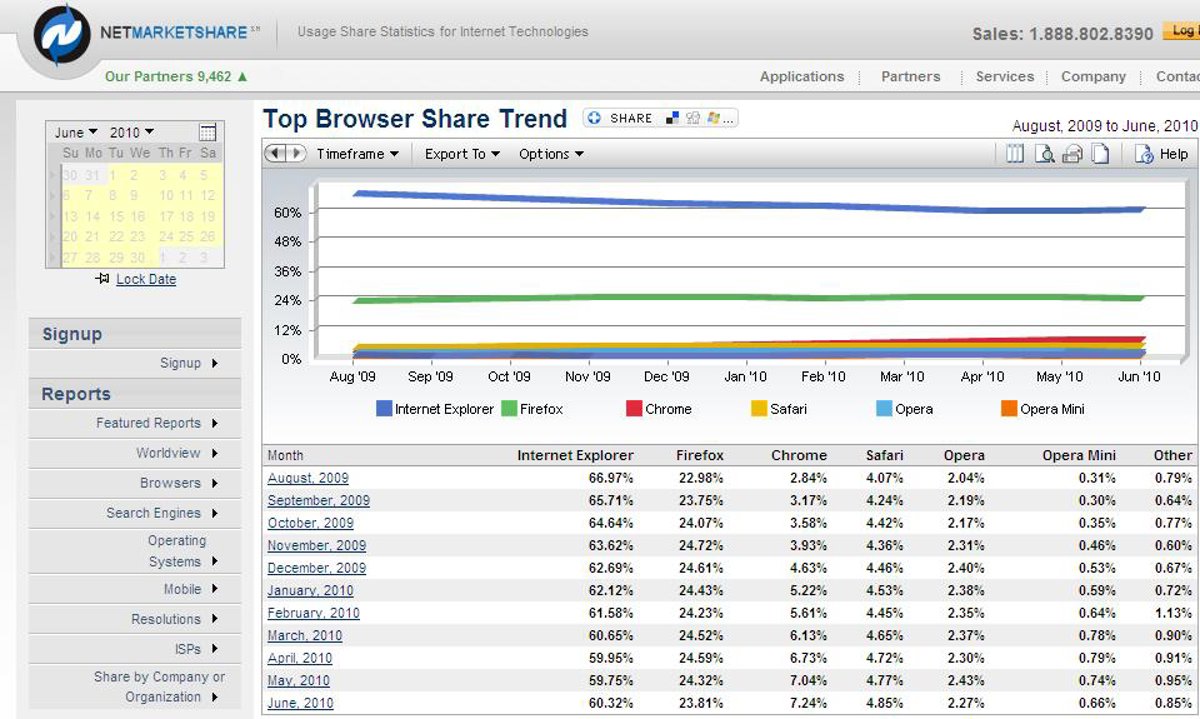
Task: Expand the June month dropdown
Action: tap(76, 132)
